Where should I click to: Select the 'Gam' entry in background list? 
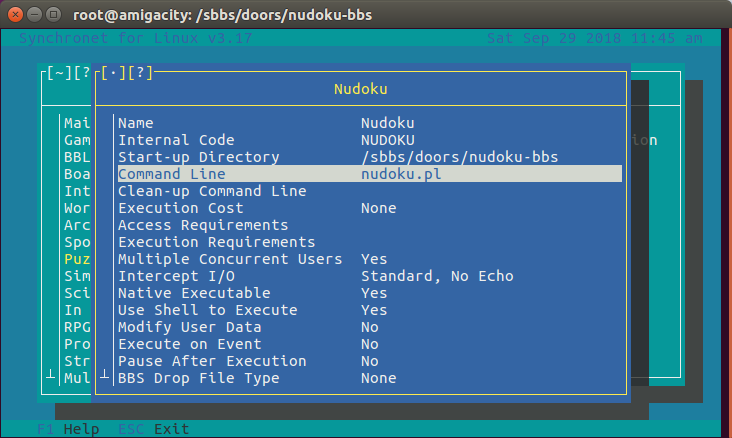click(77, 140)
